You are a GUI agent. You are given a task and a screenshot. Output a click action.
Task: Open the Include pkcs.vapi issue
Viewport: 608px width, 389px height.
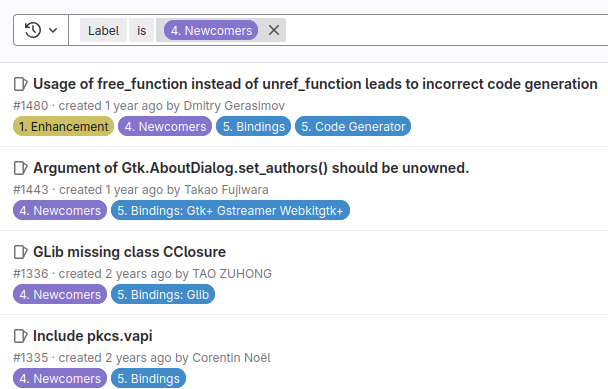[93, 336]
